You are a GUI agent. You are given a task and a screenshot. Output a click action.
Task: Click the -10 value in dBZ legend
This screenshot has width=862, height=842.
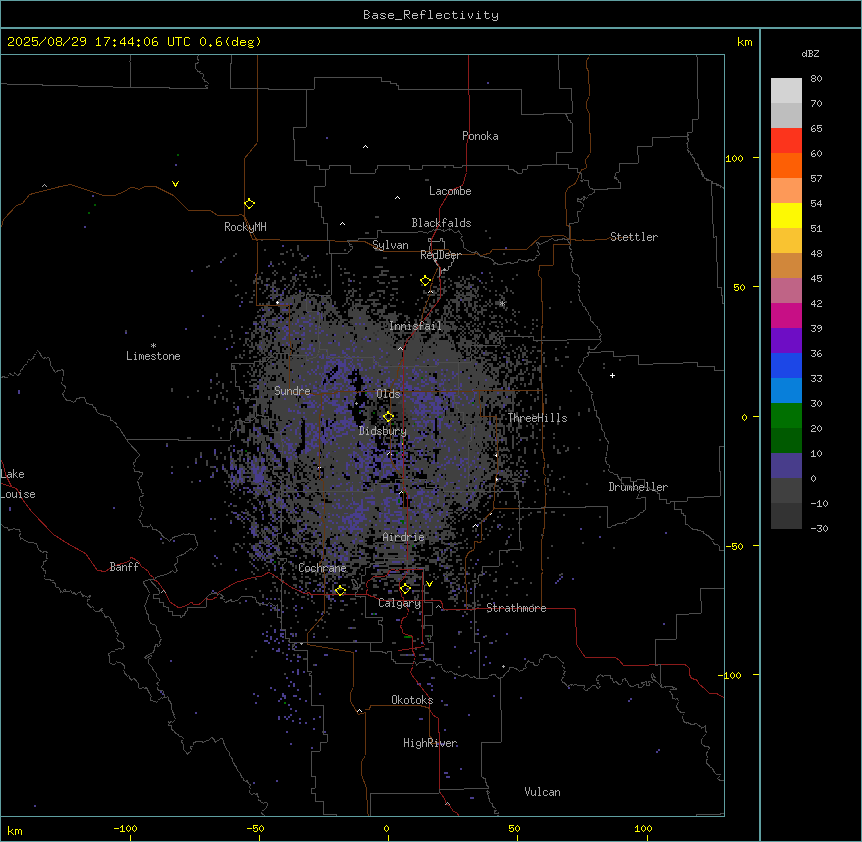click(x=819, y=503)
